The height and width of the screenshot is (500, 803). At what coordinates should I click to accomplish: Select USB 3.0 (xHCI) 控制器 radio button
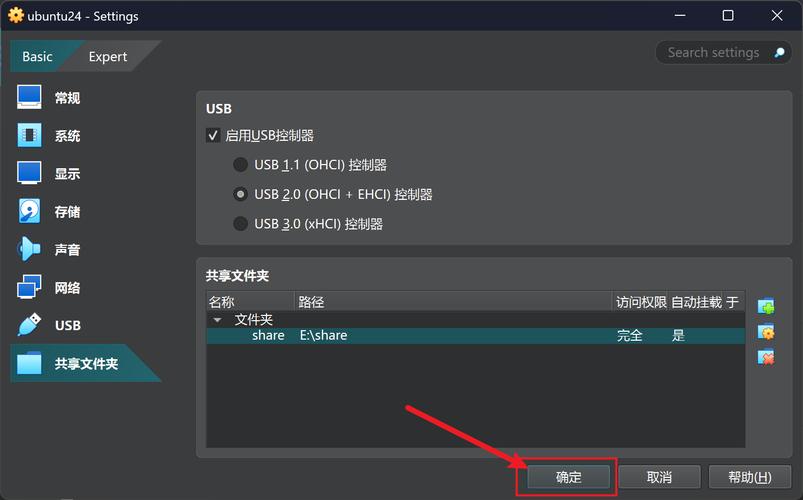pyautogui.click(x=240, y=224)
